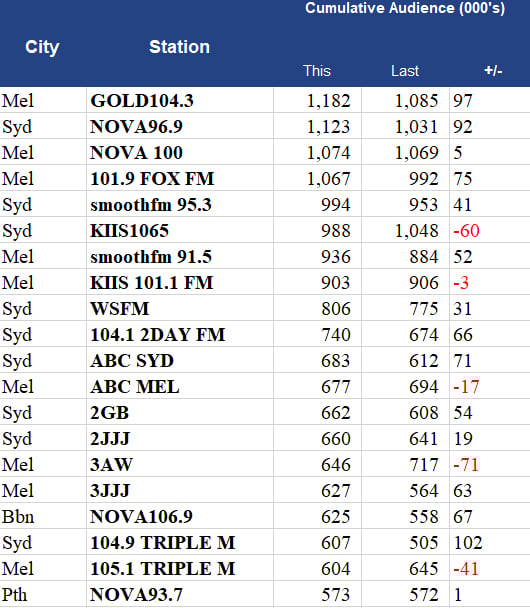Image resolution: width=530 pixels, height=608 pixels.
Task: Click the 1,031 last value
Action: pos(416,127)
